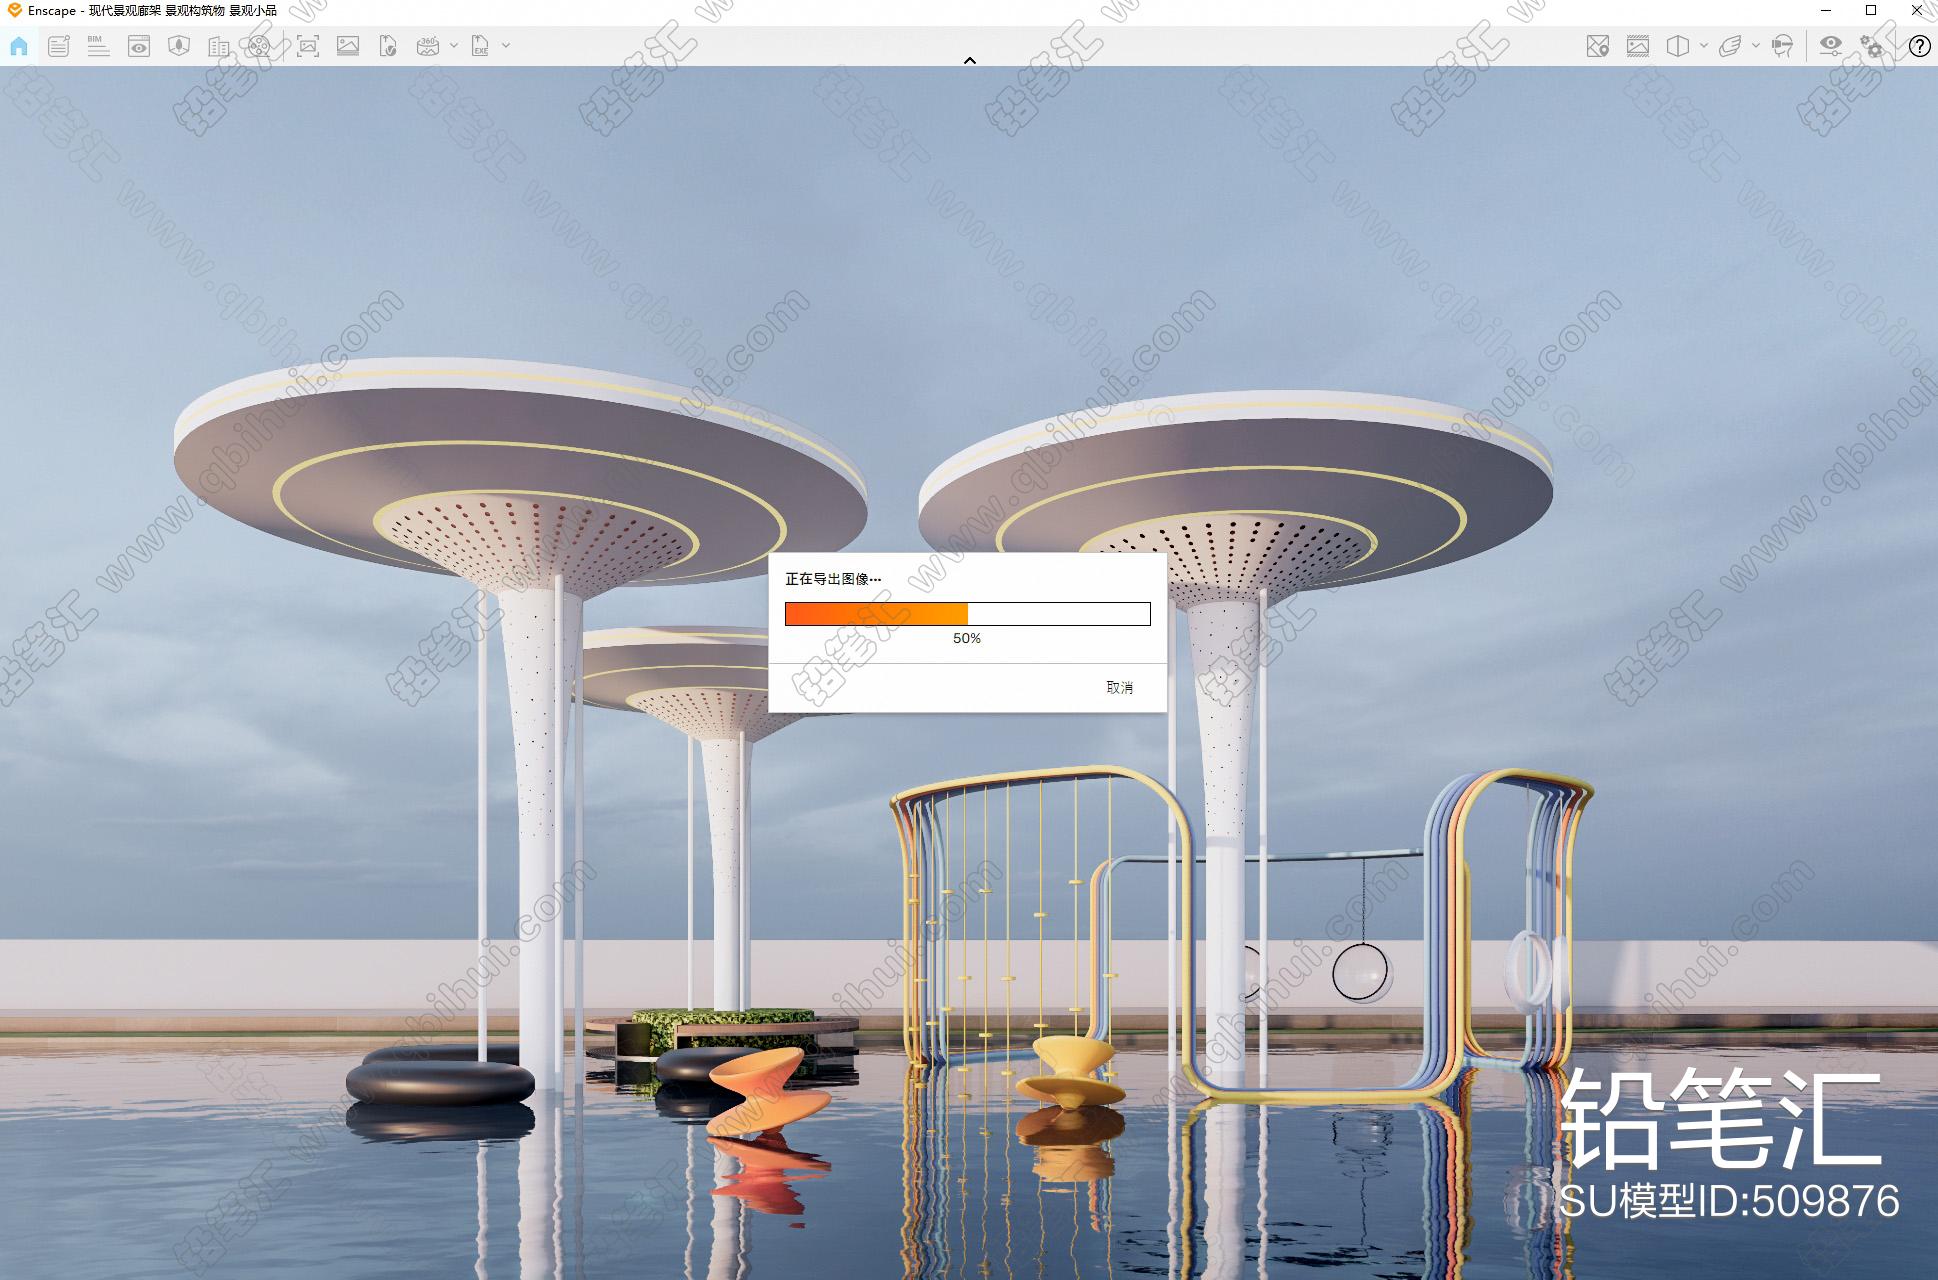The width and height of the screenshot is (1938, 1280).
Task: Click the screenshot capture frame icon
Action: (x=308, y=46)
